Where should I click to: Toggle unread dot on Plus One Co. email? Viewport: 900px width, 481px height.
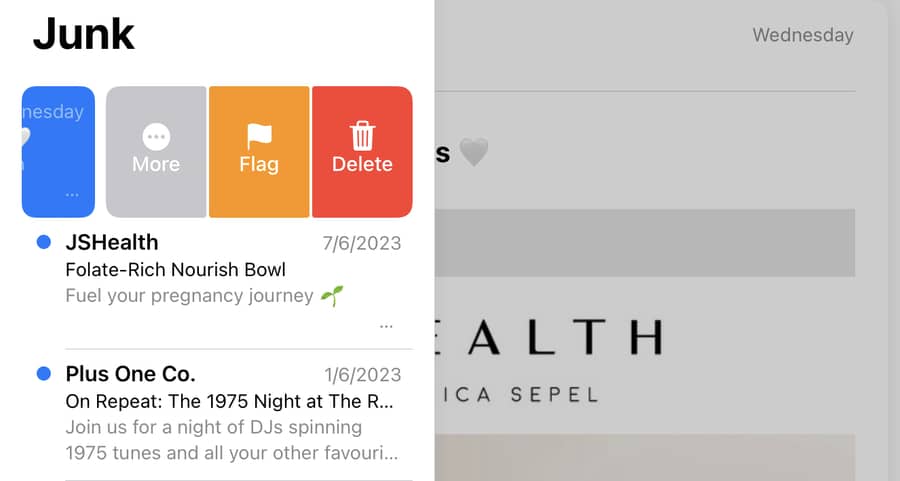click(x=44, y=374)
